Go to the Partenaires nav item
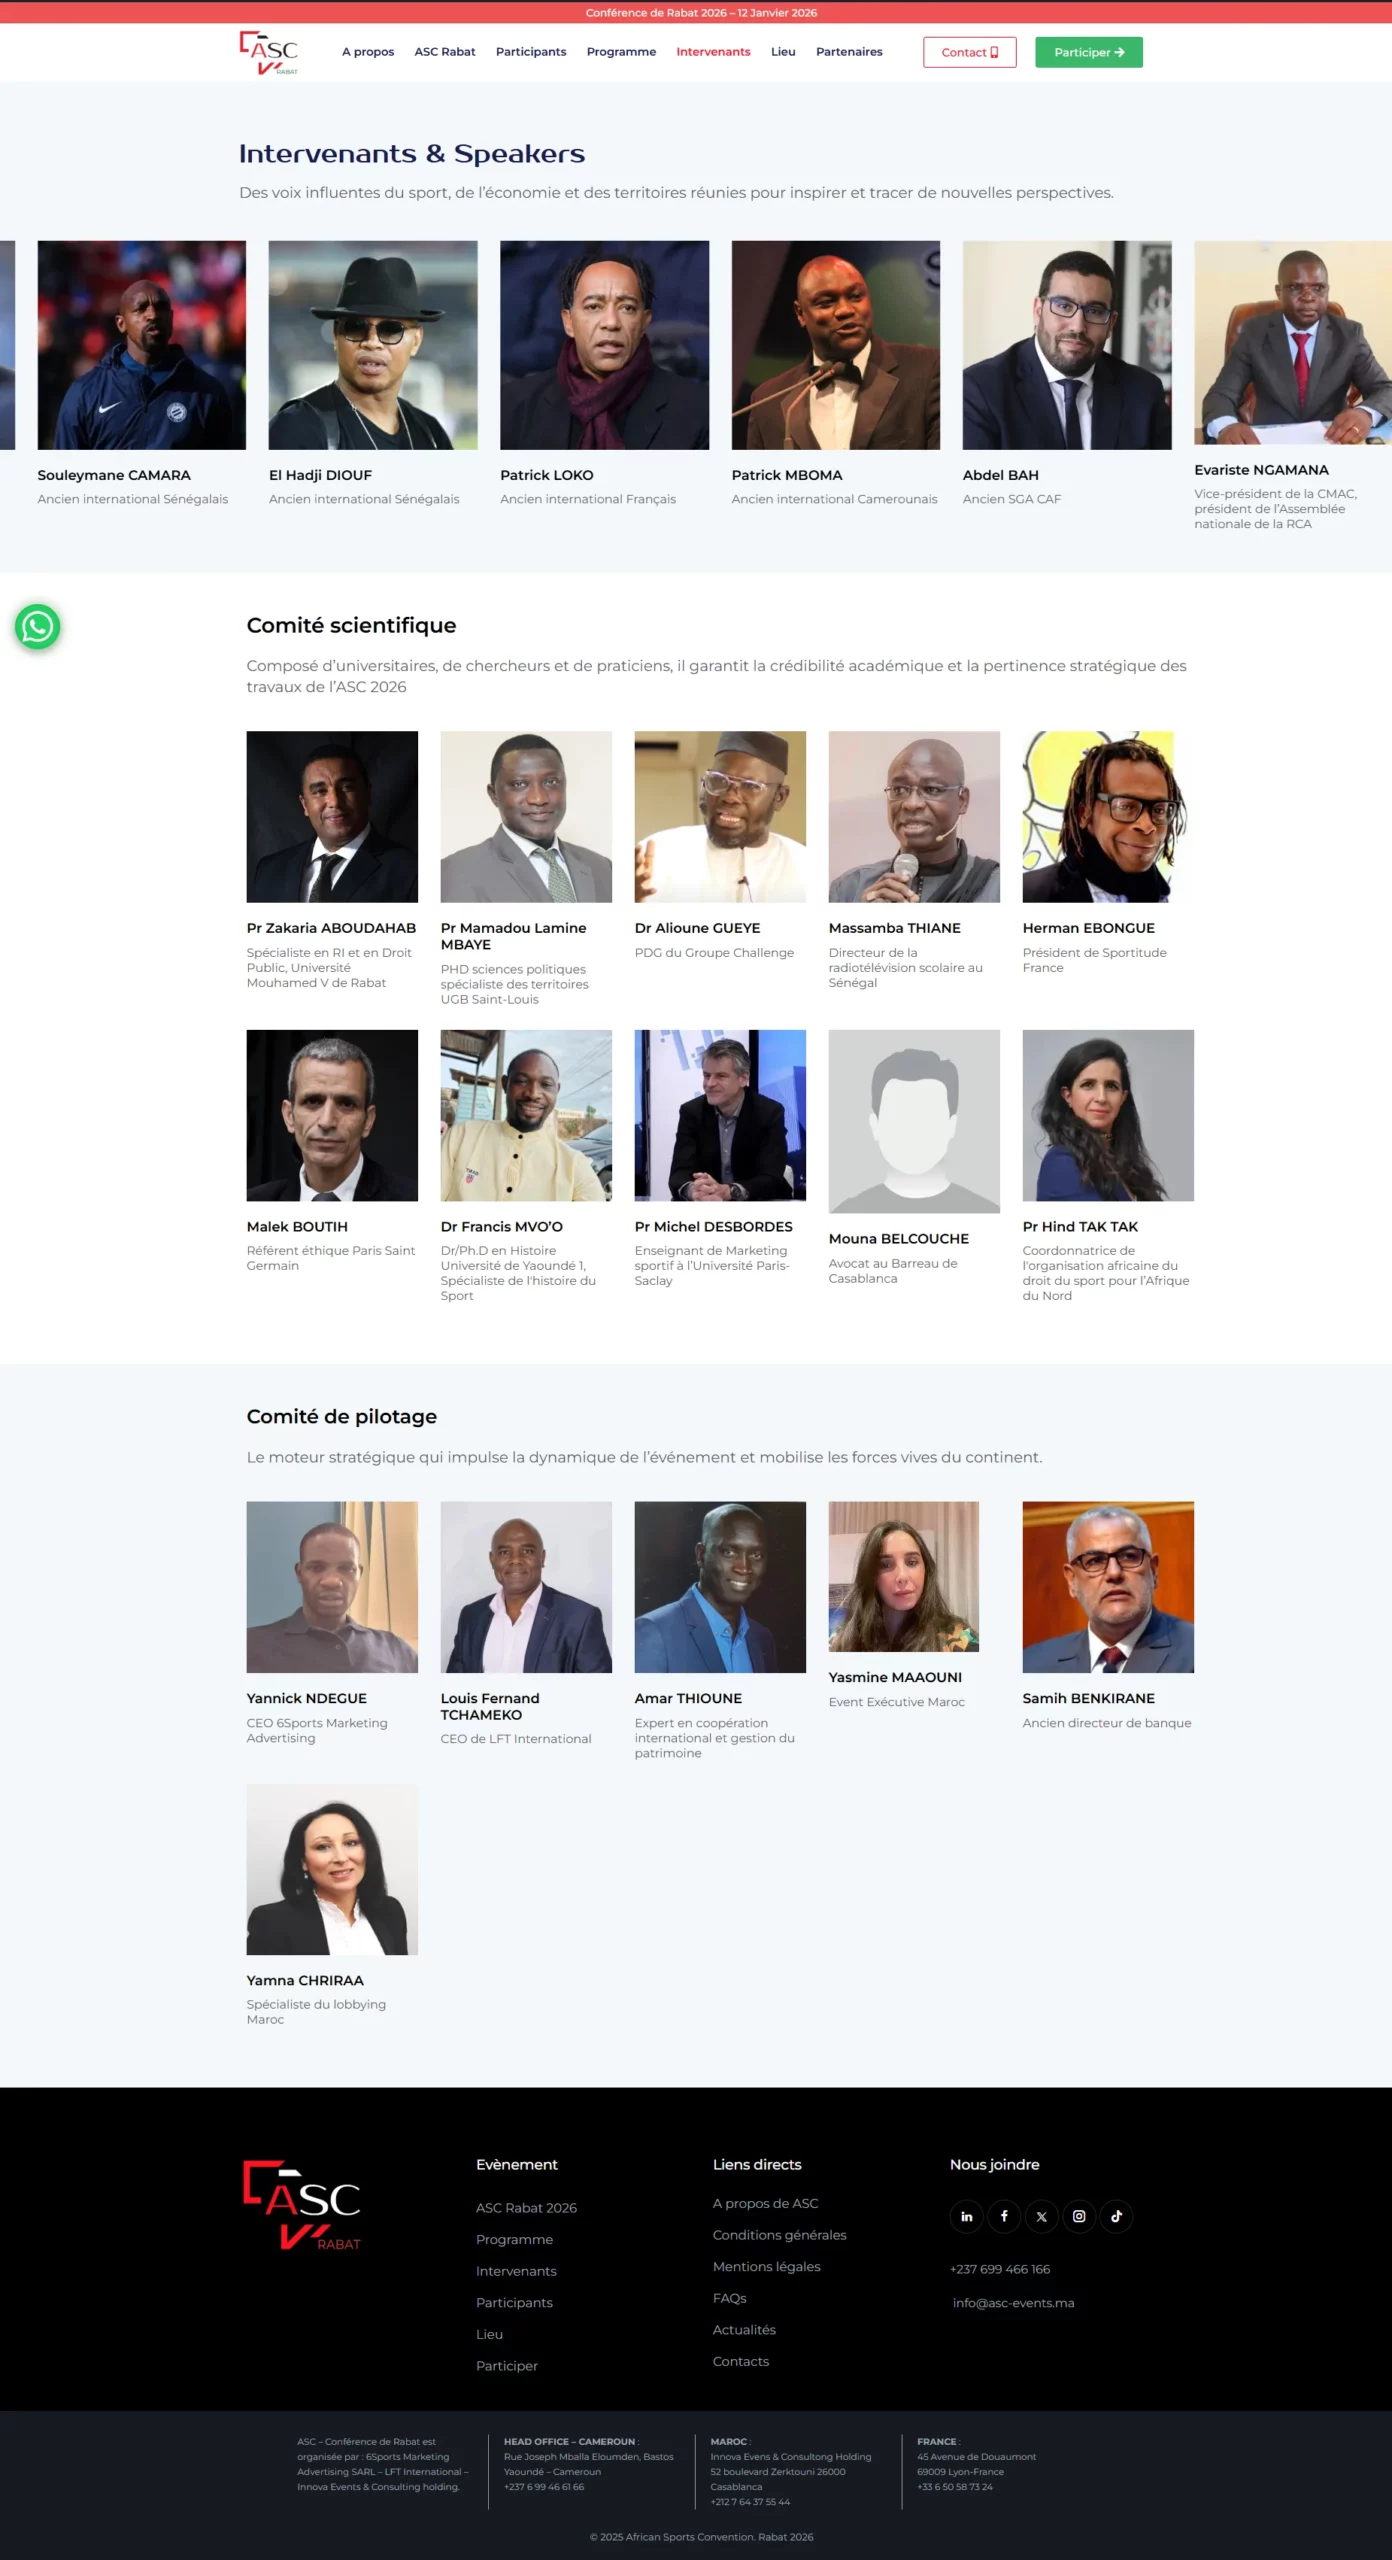Viewport: 1392px width, 2560px height. click(x=849, y=52)
